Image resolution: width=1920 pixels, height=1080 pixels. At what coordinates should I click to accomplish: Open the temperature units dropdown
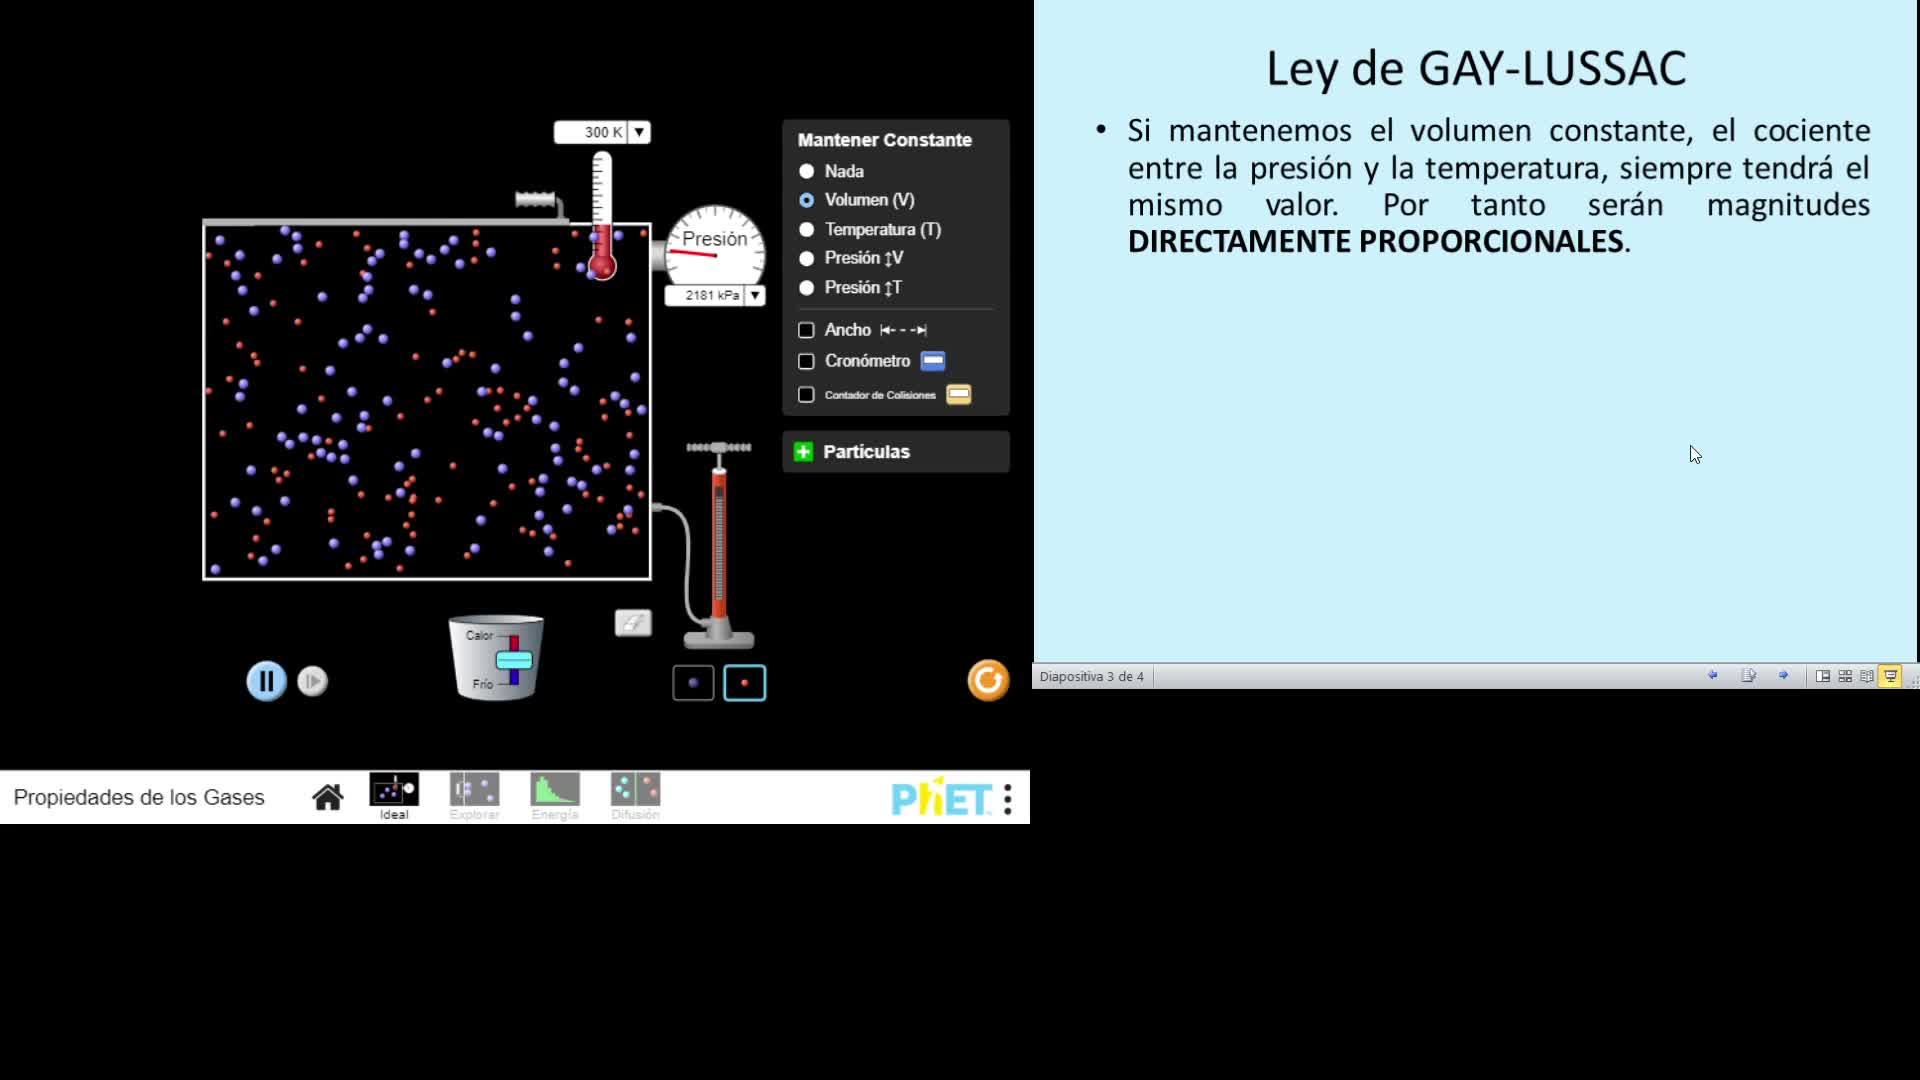639,132
